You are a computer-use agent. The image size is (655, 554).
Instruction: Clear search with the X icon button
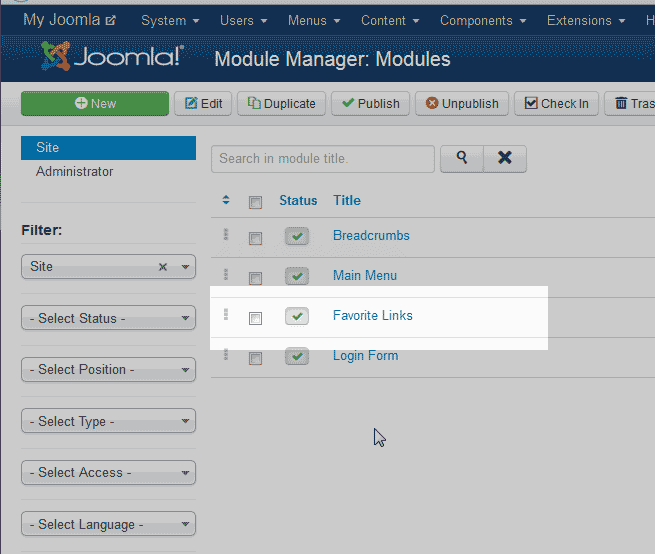(x=505, y=158)
